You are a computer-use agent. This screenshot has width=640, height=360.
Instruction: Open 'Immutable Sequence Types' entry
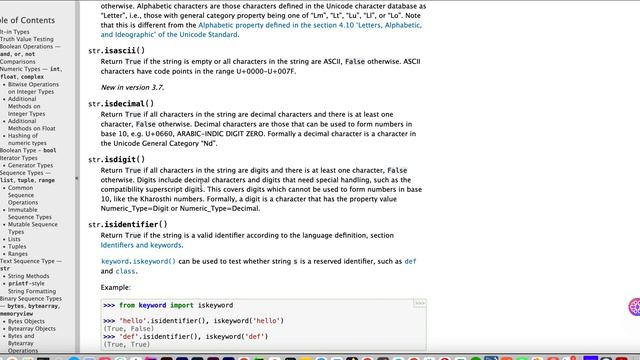click(29, 213)
